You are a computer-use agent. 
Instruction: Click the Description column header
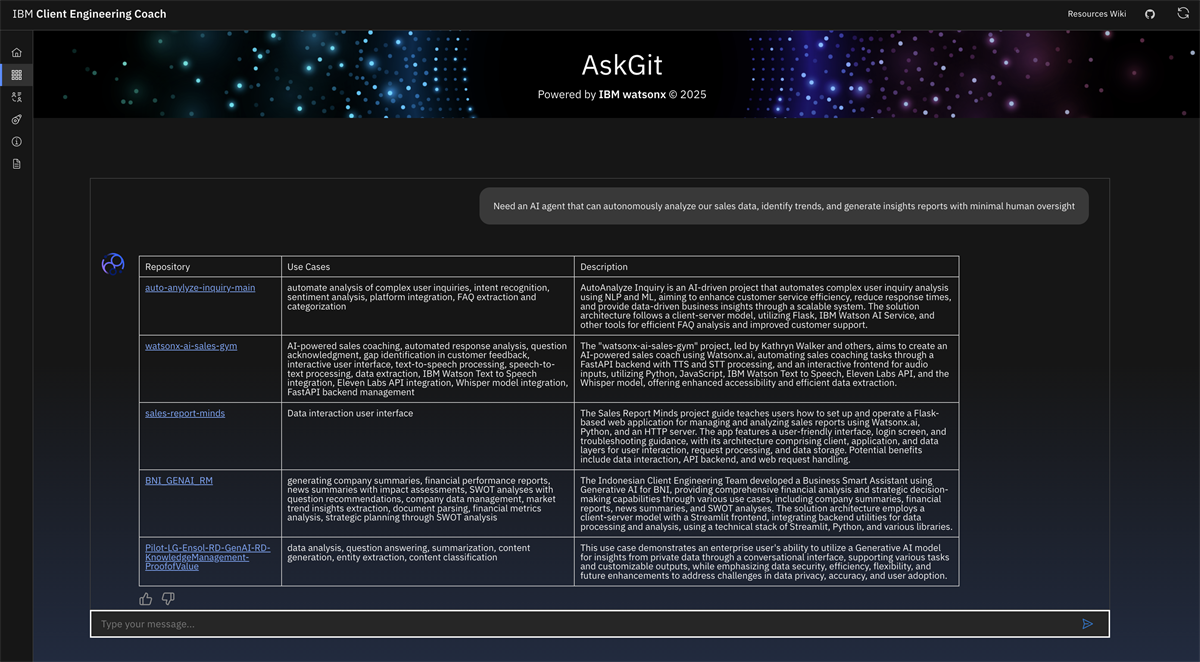tap(766, 267)
